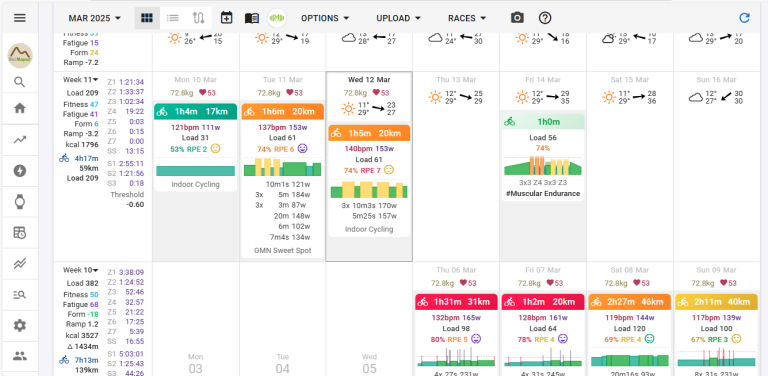Expand the Week 10 dropdown

(80, 270)
